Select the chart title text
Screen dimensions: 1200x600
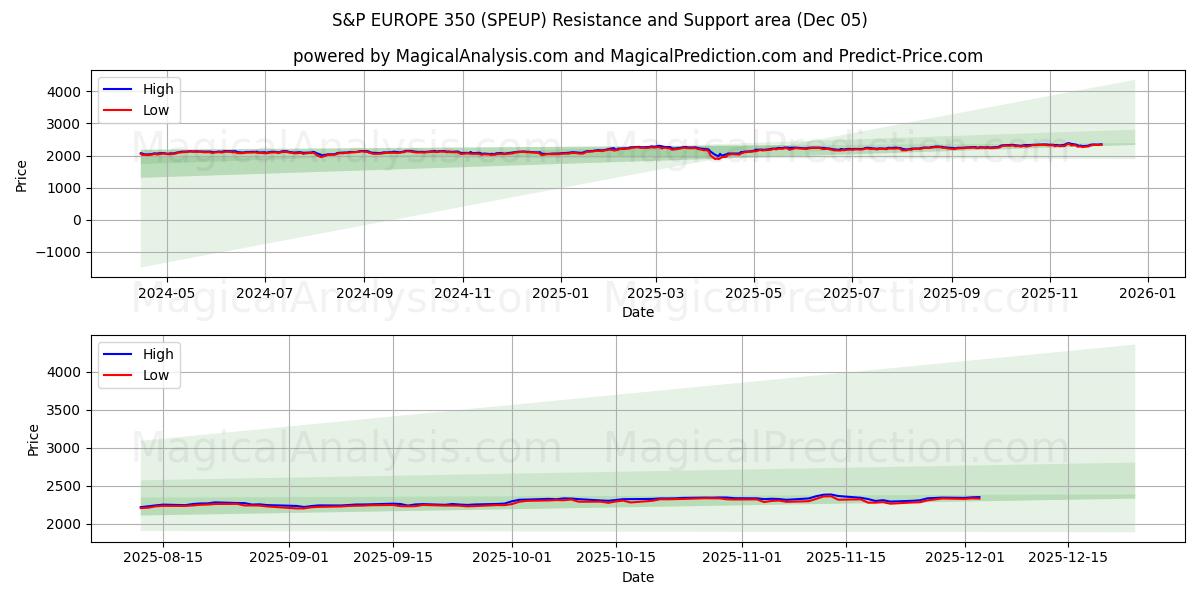[600, 19]
